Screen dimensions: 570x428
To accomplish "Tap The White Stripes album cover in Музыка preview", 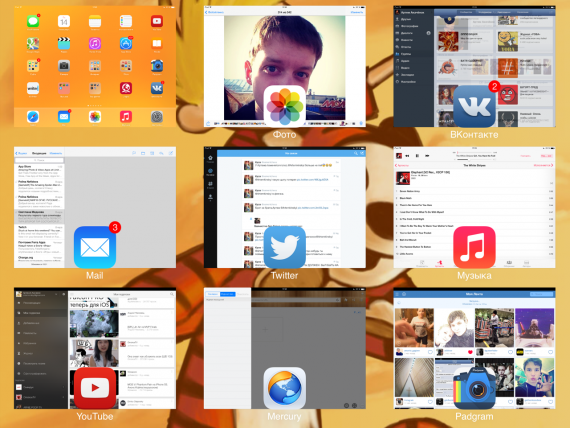I will (x=402, y=178).
